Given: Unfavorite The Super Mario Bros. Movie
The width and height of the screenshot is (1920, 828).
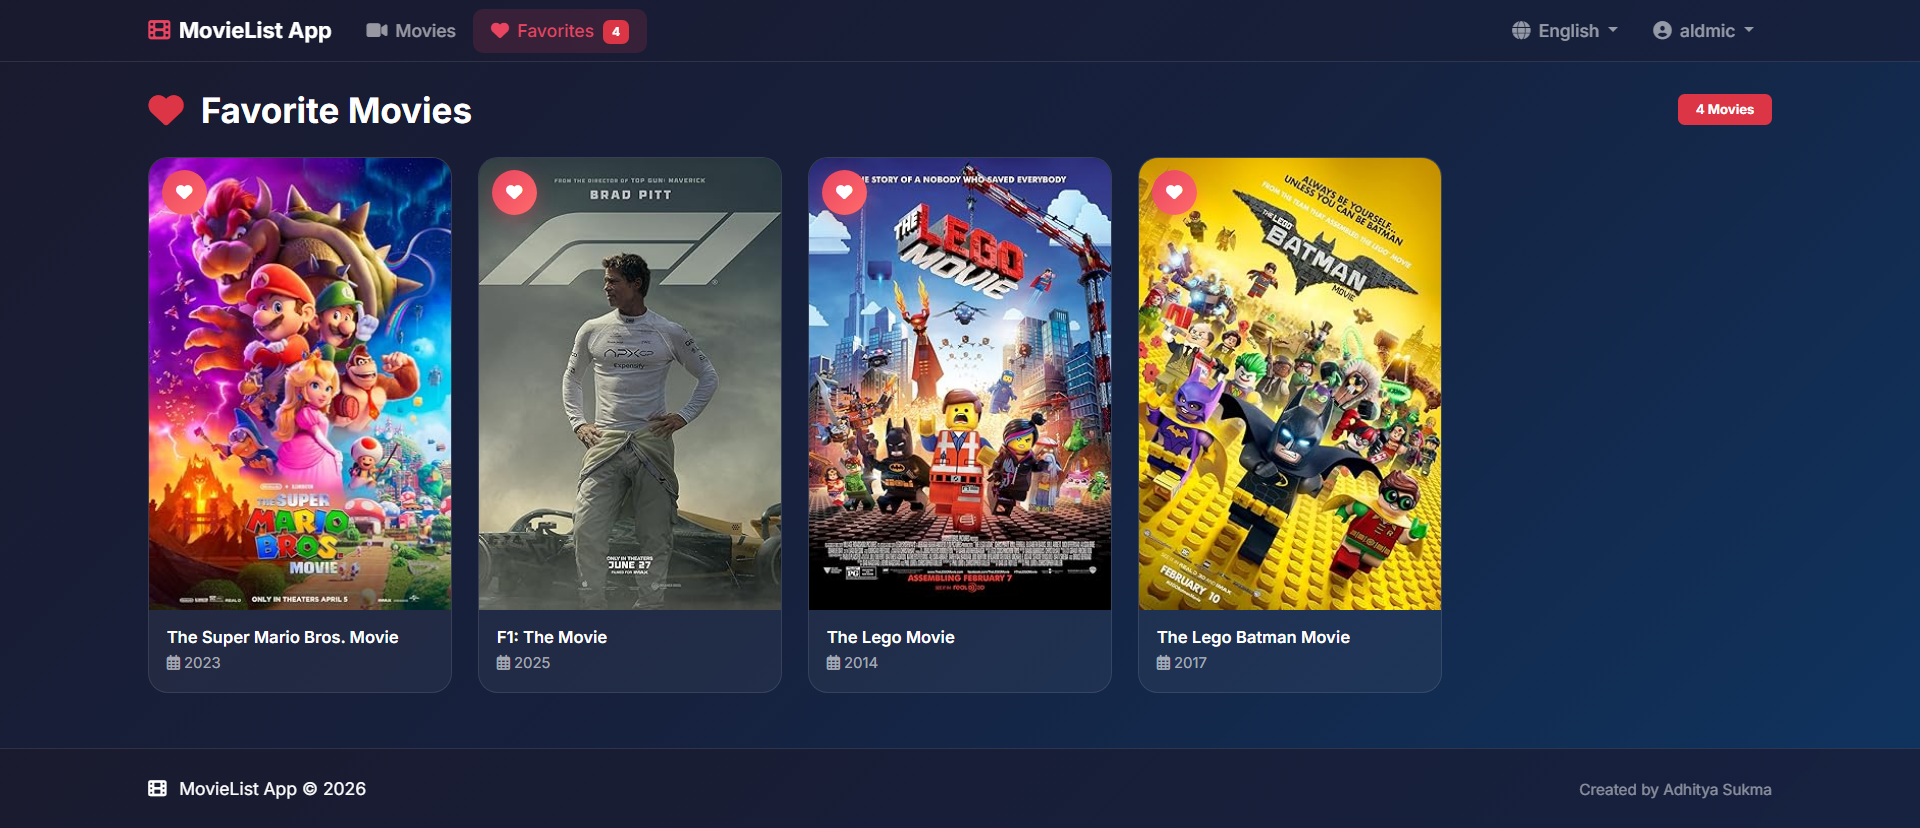Looking at the screenshot, I should (x=185, y=192).
